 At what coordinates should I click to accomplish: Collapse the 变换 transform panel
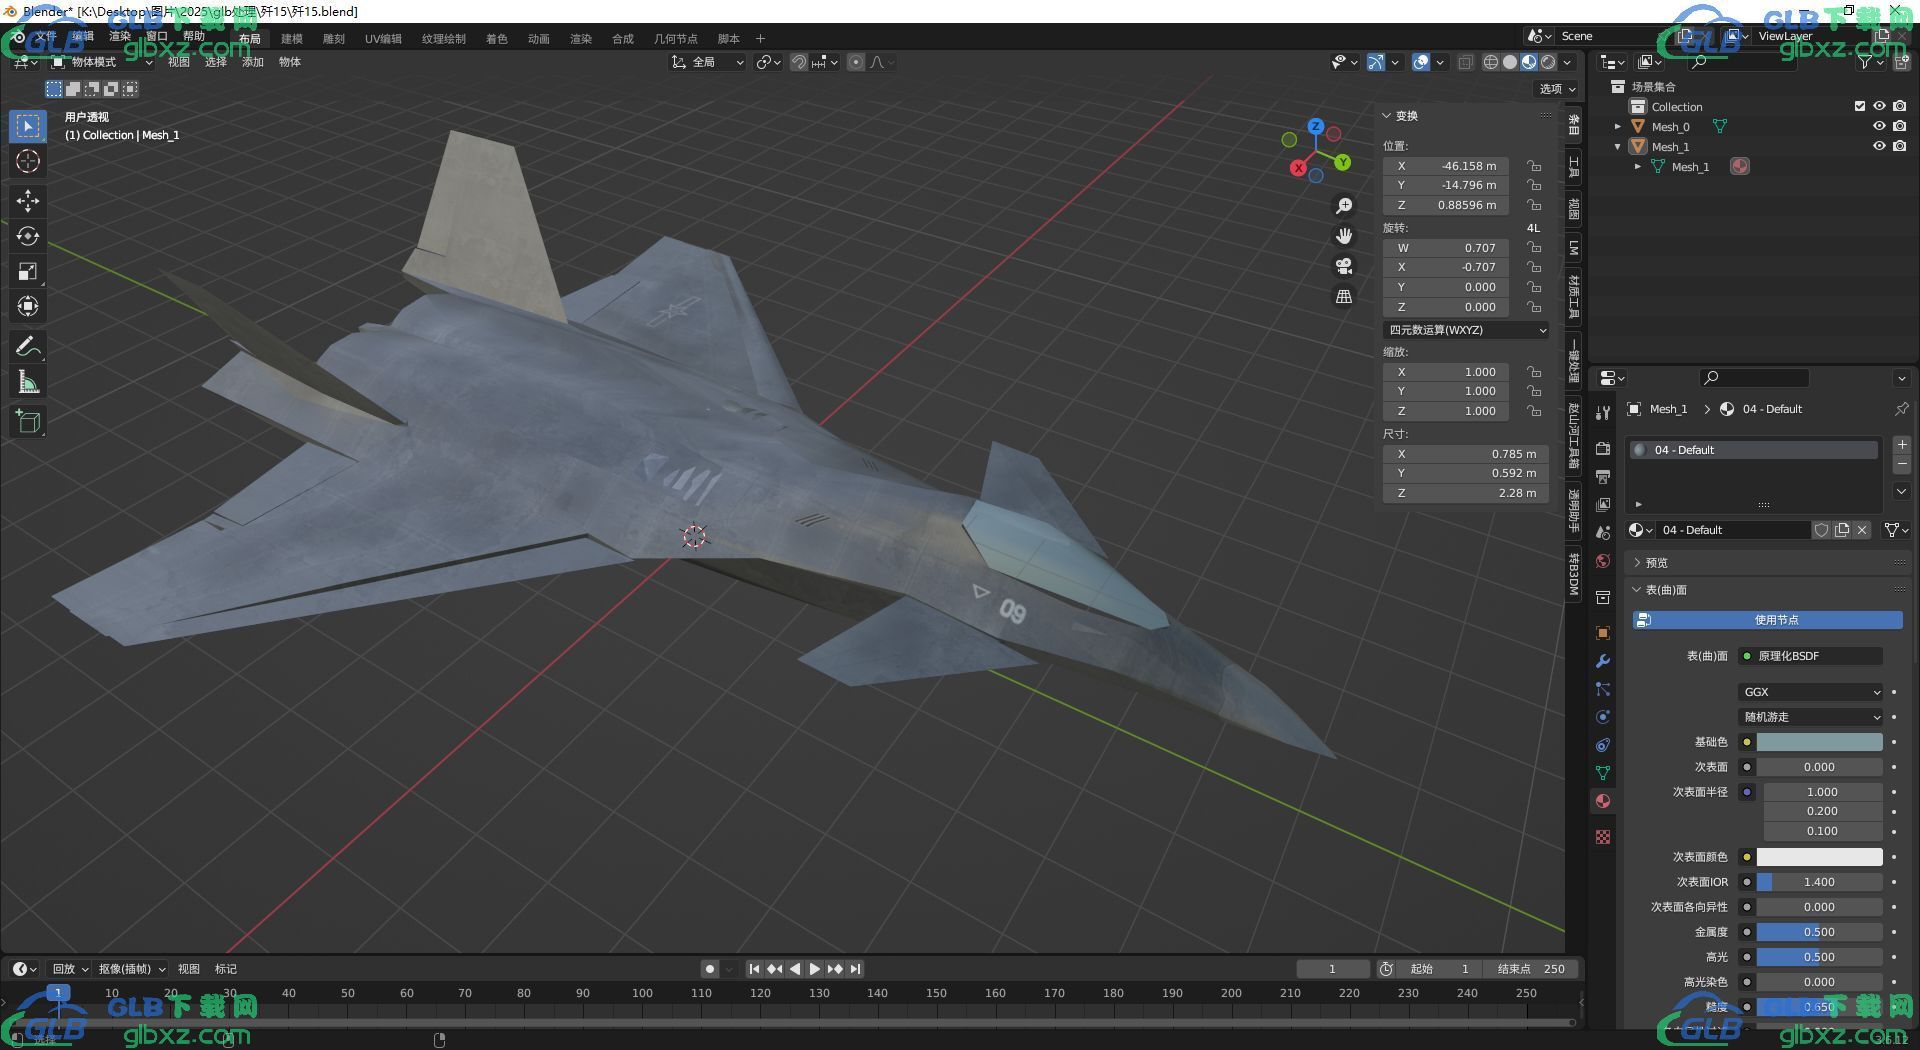1387,116
